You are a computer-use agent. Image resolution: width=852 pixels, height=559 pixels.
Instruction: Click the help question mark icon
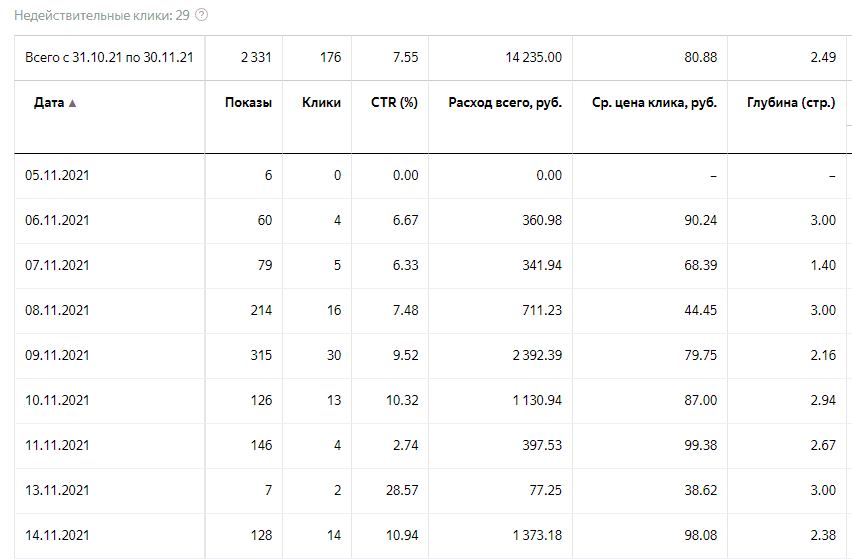(202, 15)
